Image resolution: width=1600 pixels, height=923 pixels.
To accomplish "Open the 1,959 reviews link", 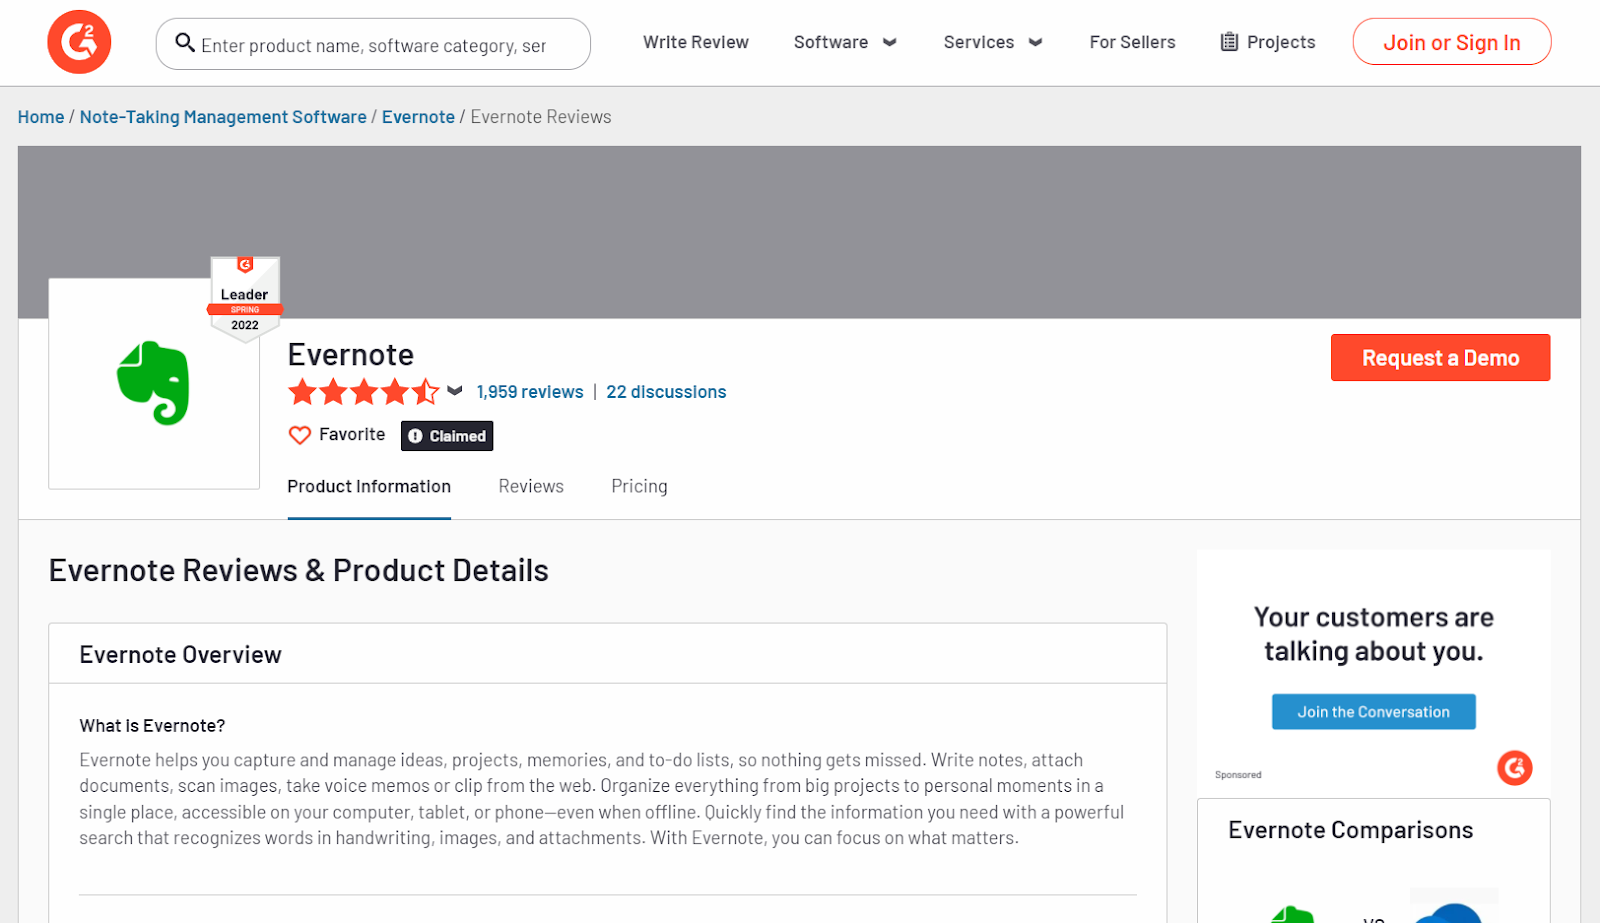I will 530,392.
